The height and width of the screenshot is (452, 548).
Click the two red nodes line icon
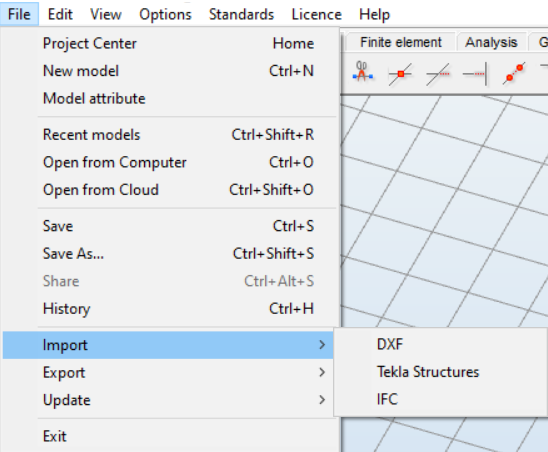[514, 73]
